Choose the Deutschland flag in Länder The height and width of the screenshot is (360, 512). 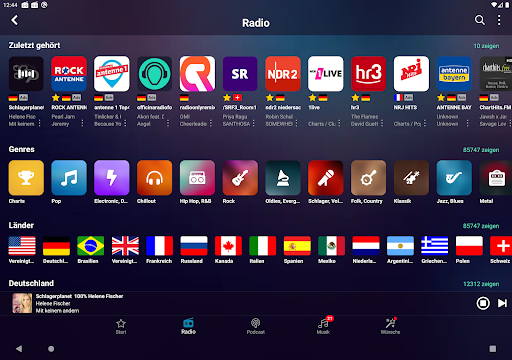56,246
